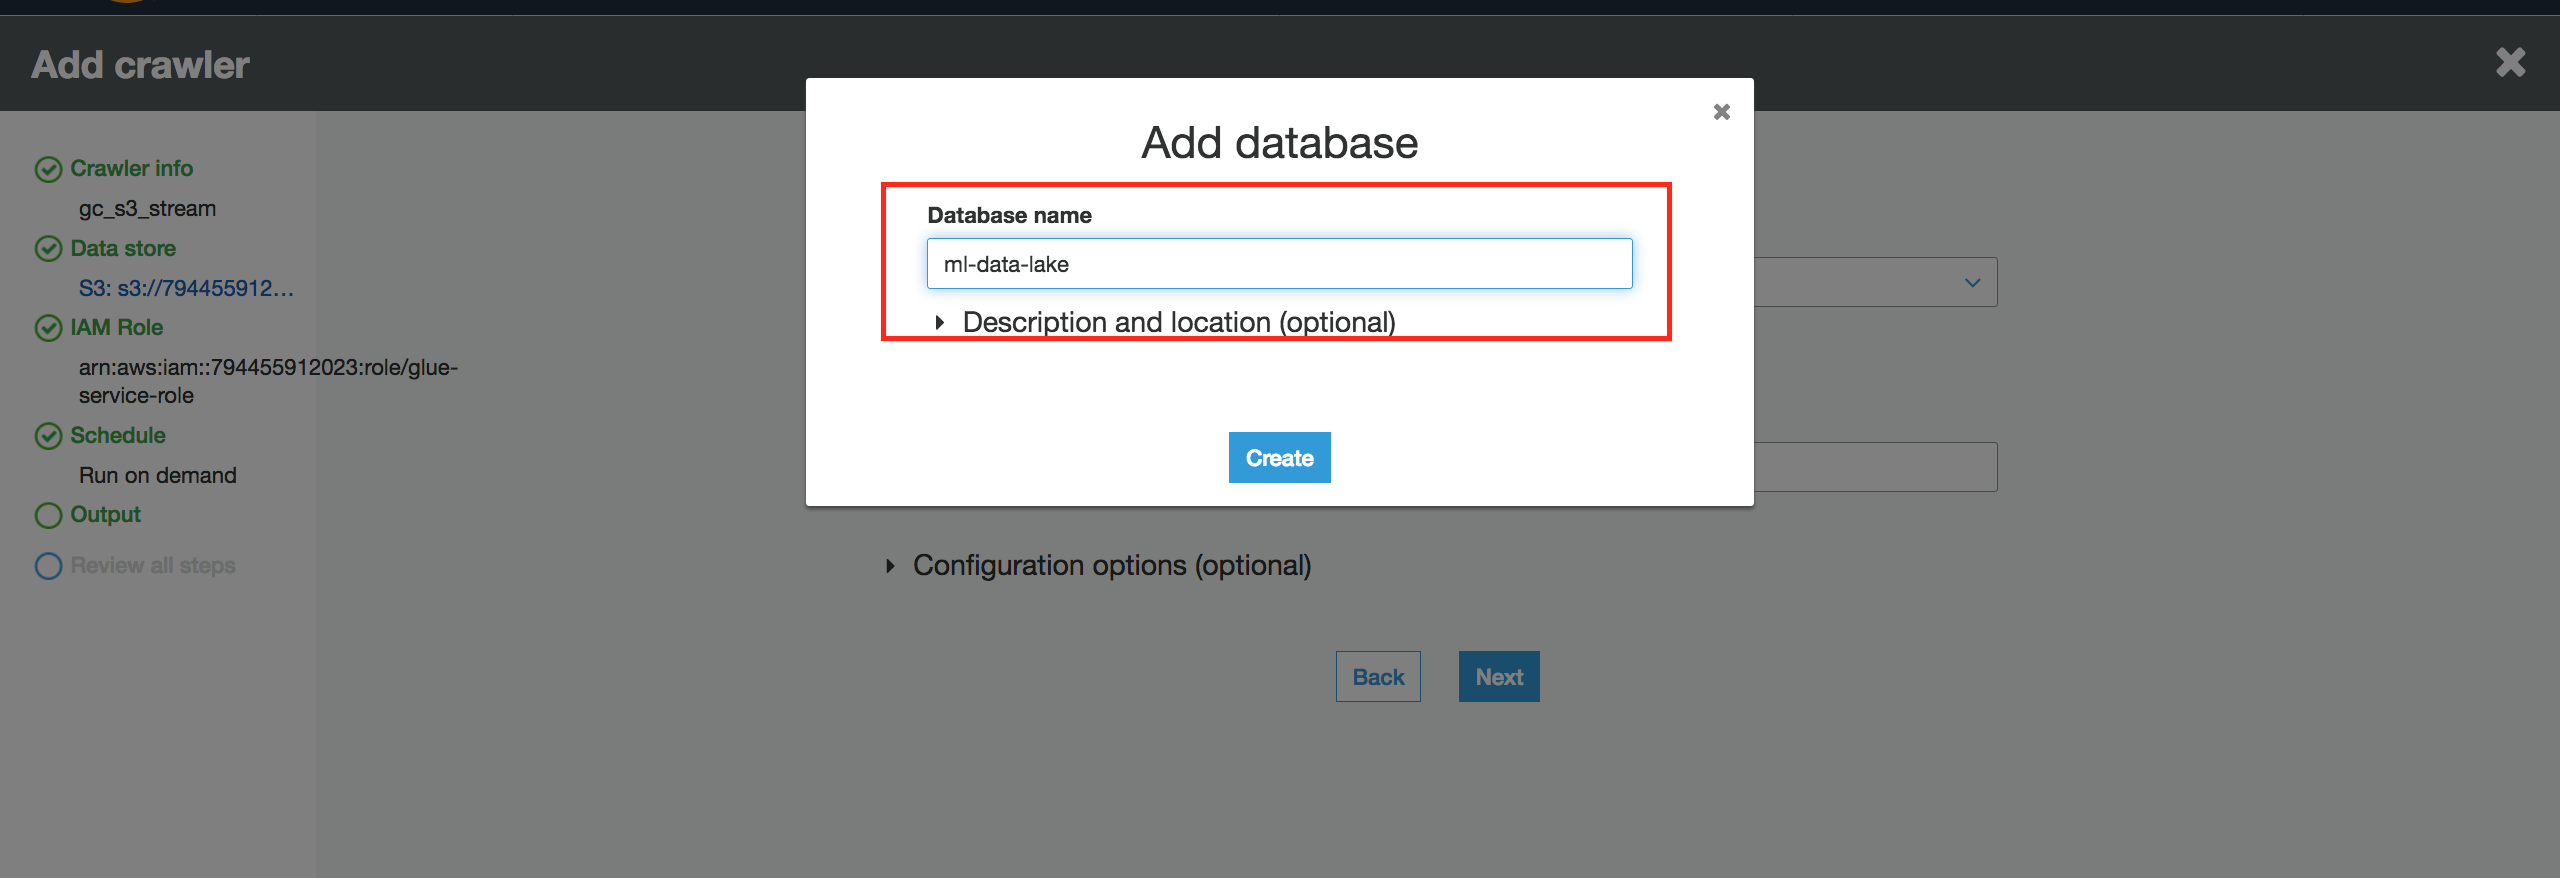Open the Schedule step

coord(118,435)
